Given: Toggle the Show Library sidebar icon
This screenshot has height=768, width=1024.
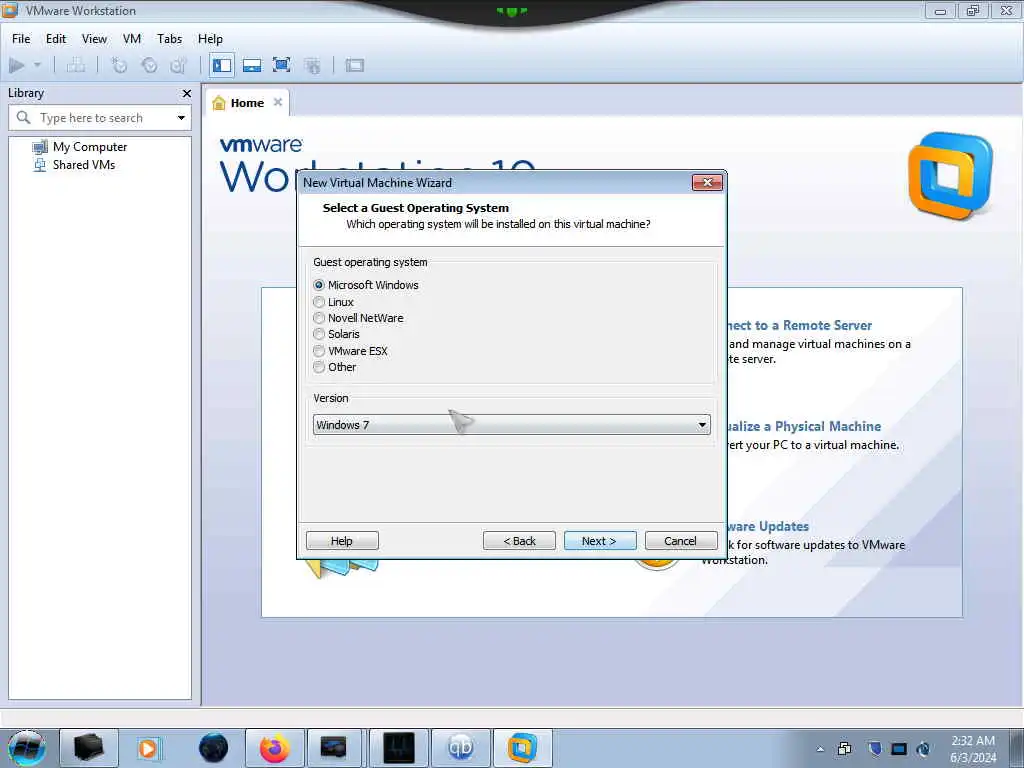Looking at the screenshot, I should pyautogui.click(x=222, y=65).
